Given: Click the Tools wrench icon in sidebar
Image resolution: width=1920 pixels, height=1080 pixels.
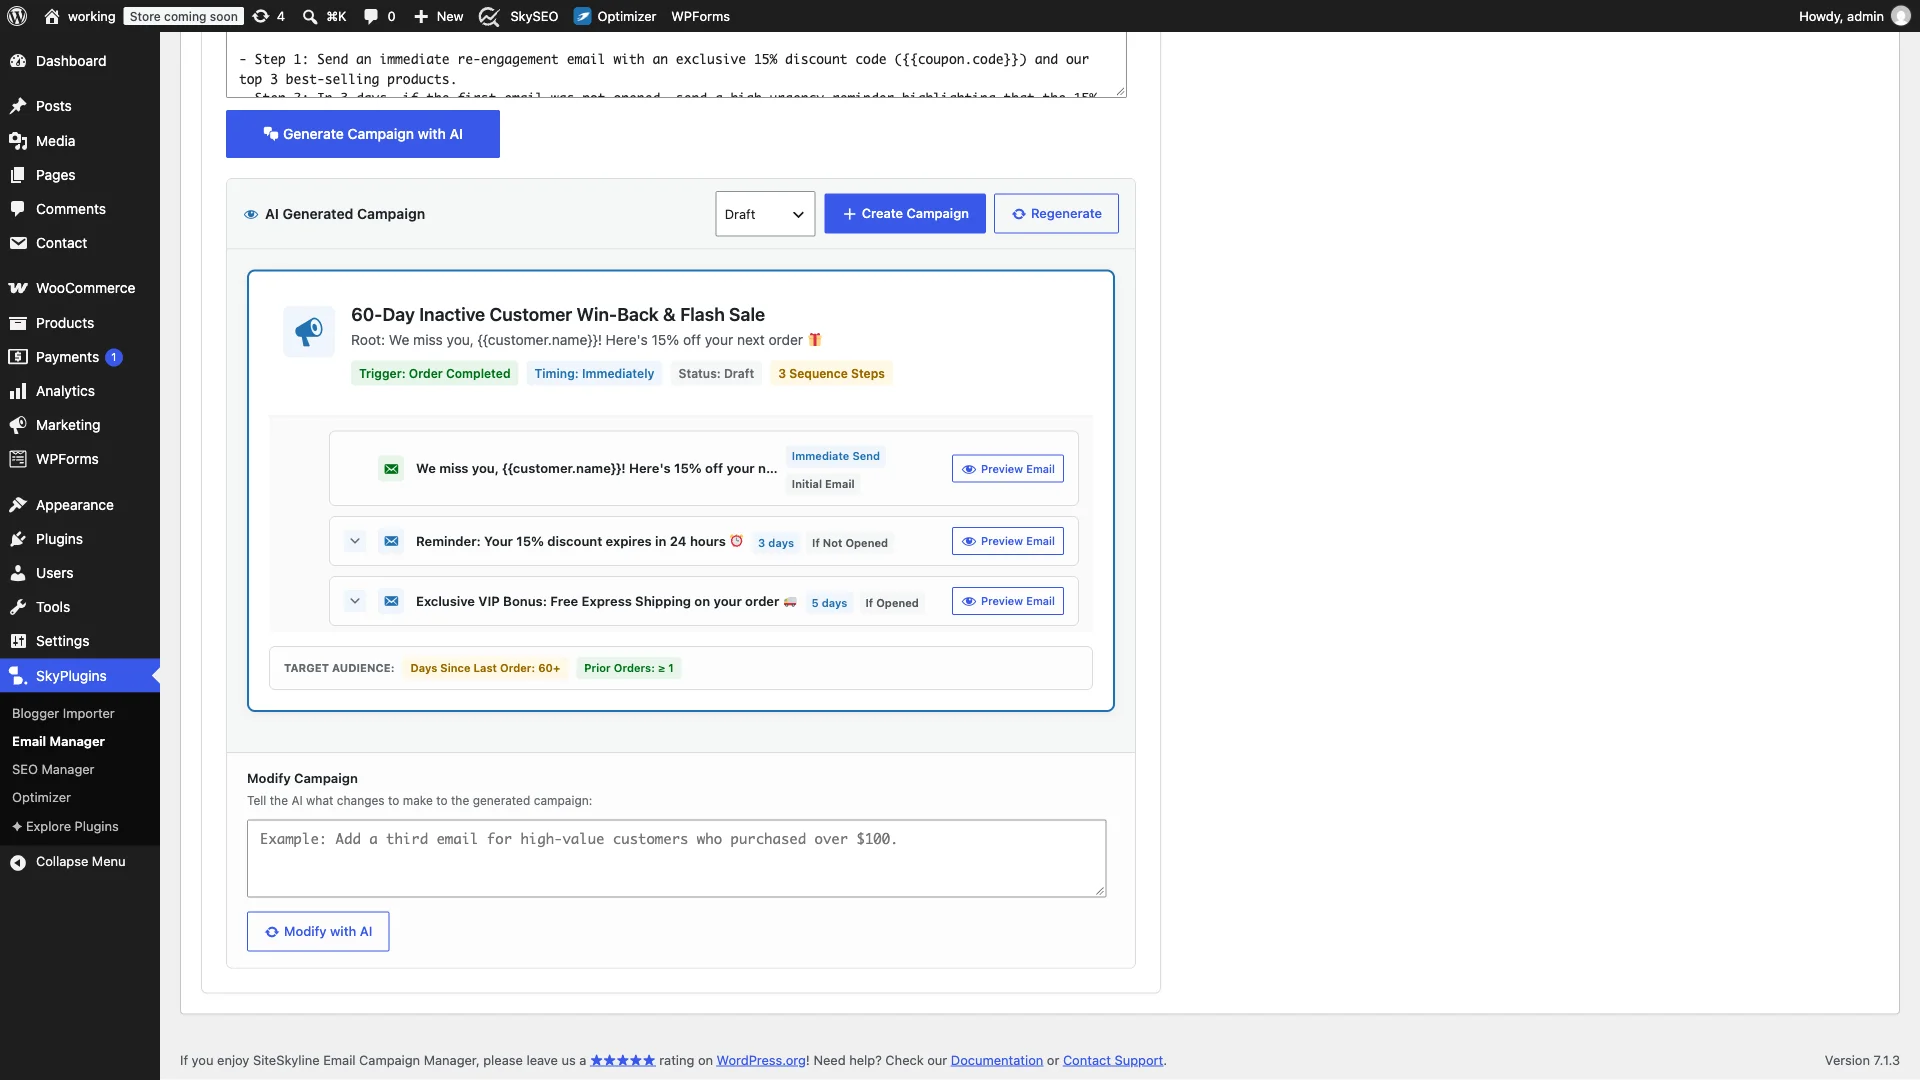Looking at the screenshot, I should (18, 607).
